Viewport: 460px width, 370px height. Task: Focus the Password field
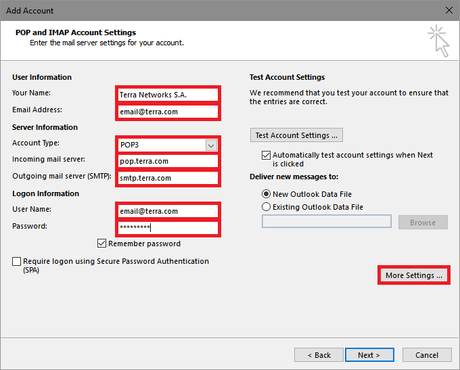[168, 228]
